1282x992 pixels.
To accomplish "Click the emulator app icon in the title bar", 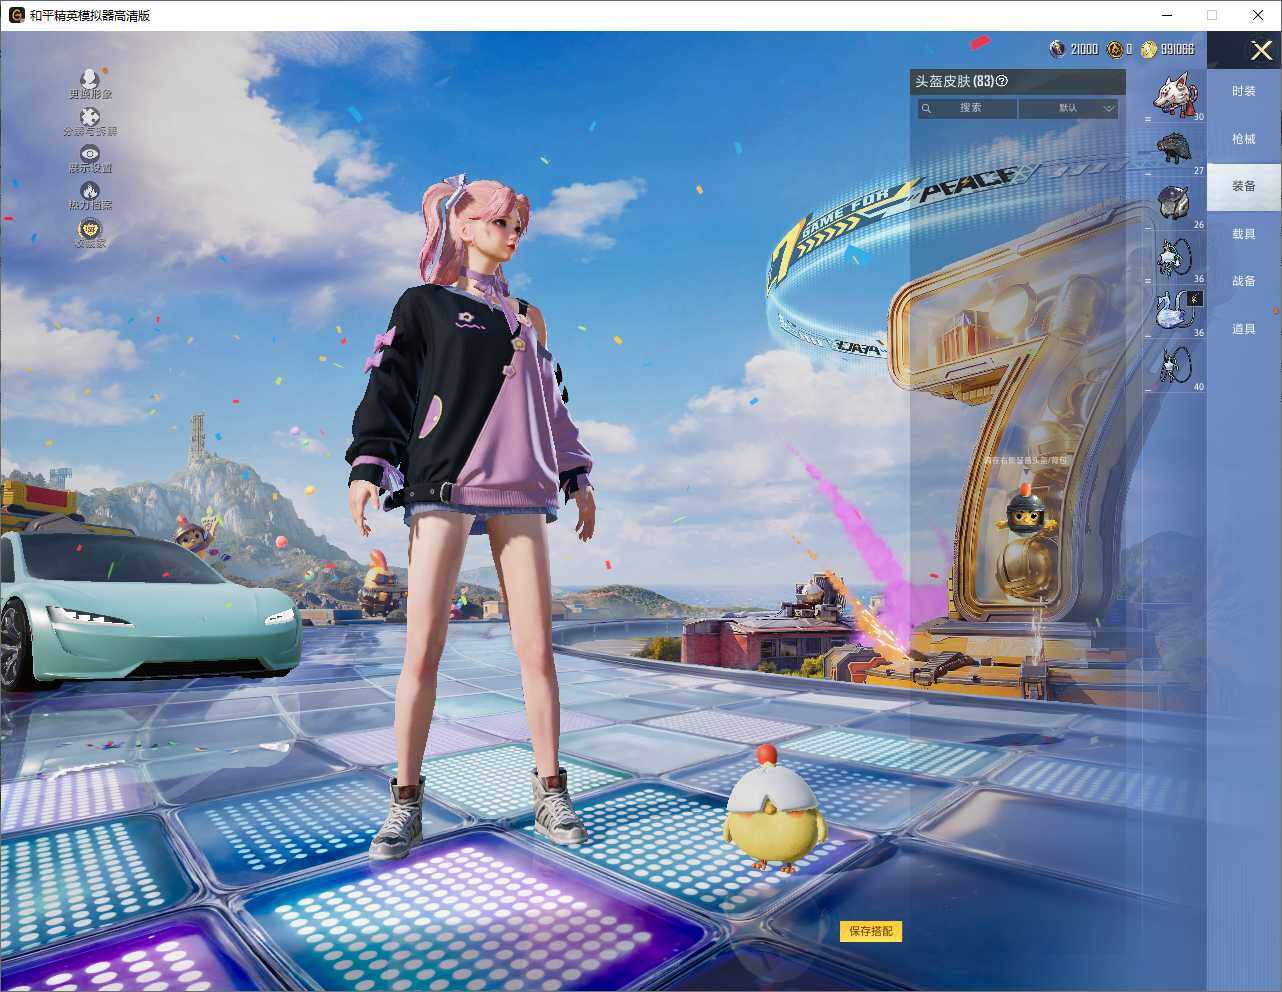I will [16, 15].
